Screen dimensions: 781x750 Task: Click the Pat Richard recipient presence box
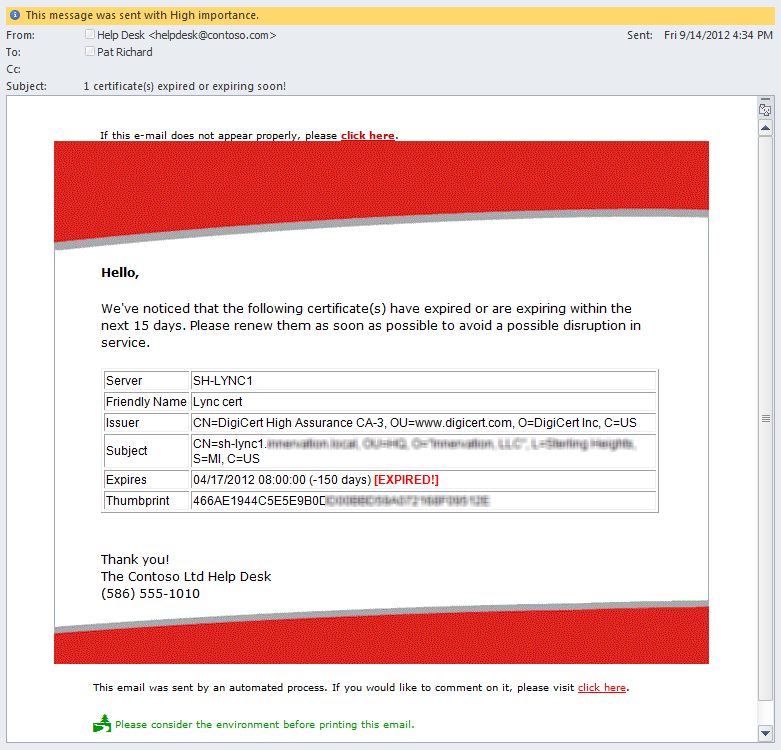(x=90, y=51)
